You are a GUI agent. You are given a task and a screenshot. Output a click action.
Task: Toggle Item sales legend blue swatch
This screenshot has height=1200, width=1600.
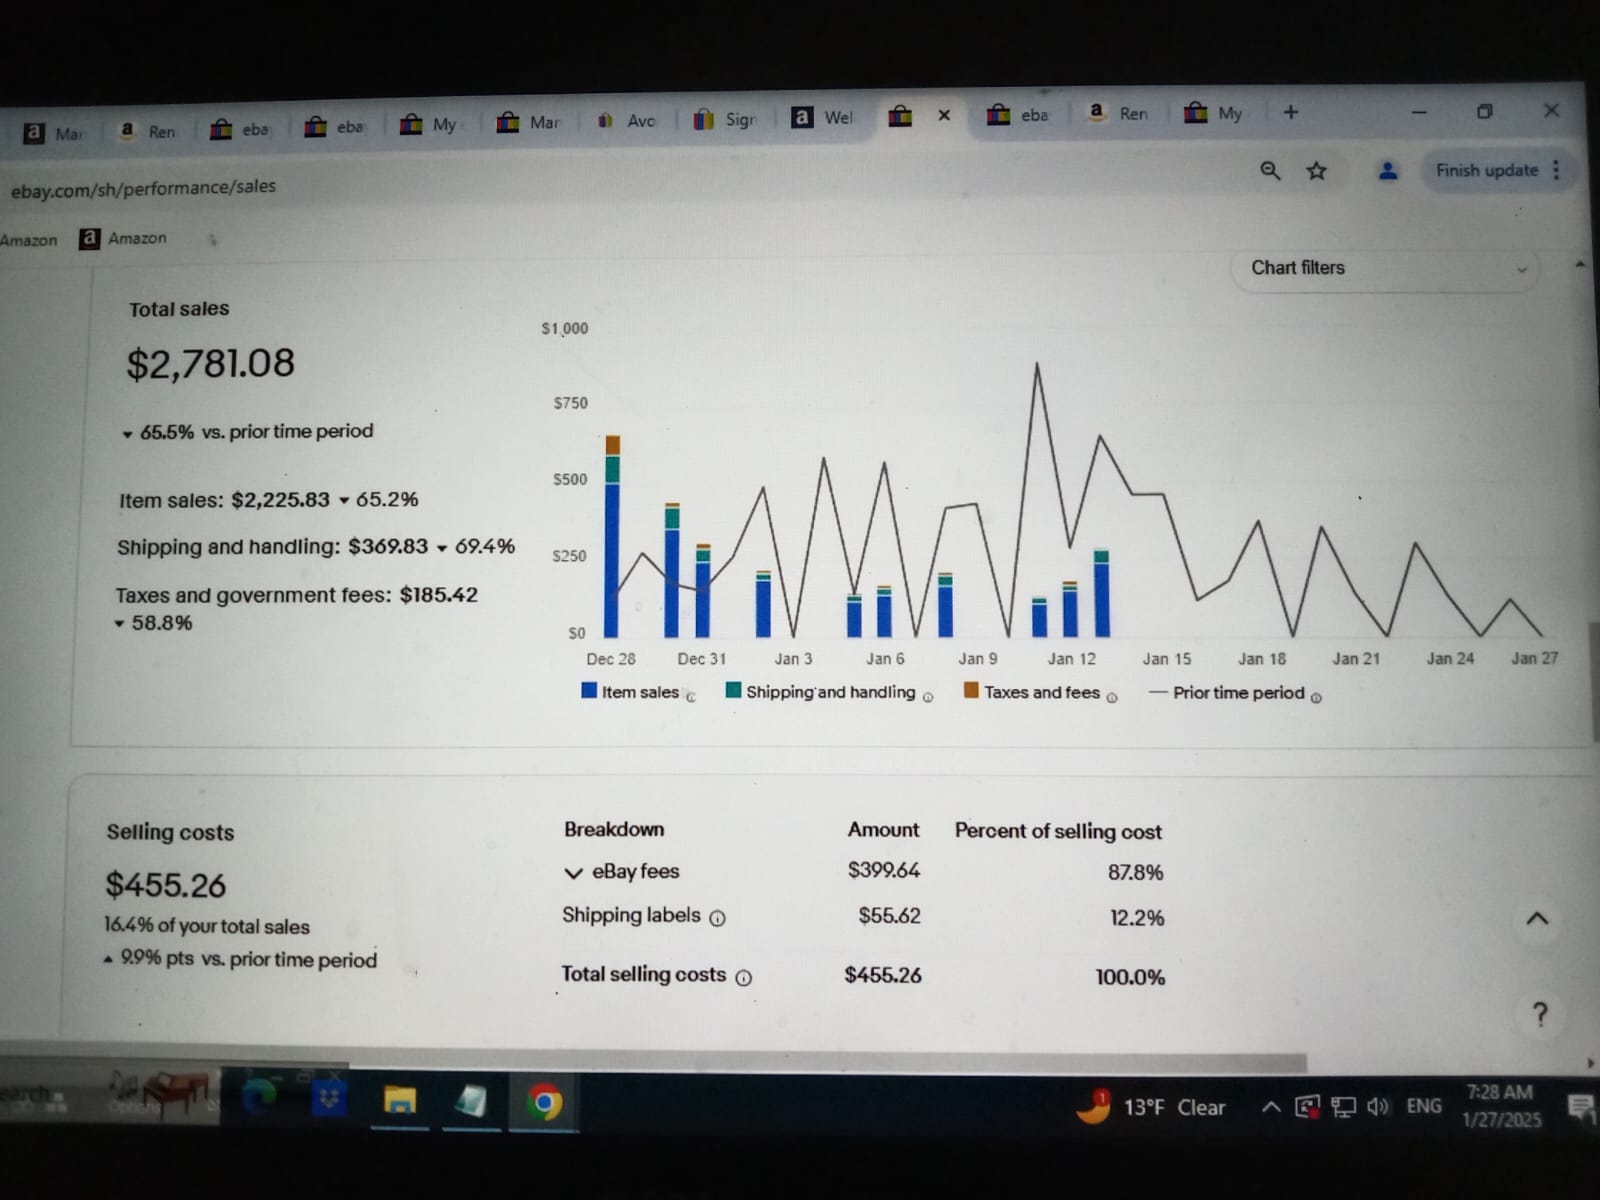coord(589,690)
